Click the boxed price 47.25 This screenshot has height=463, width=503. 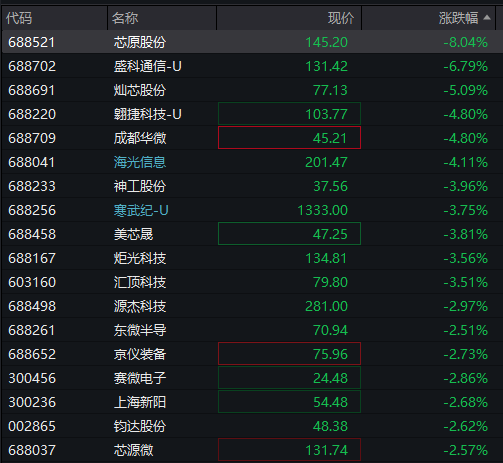pyautogui.click(x=289, y=234)
